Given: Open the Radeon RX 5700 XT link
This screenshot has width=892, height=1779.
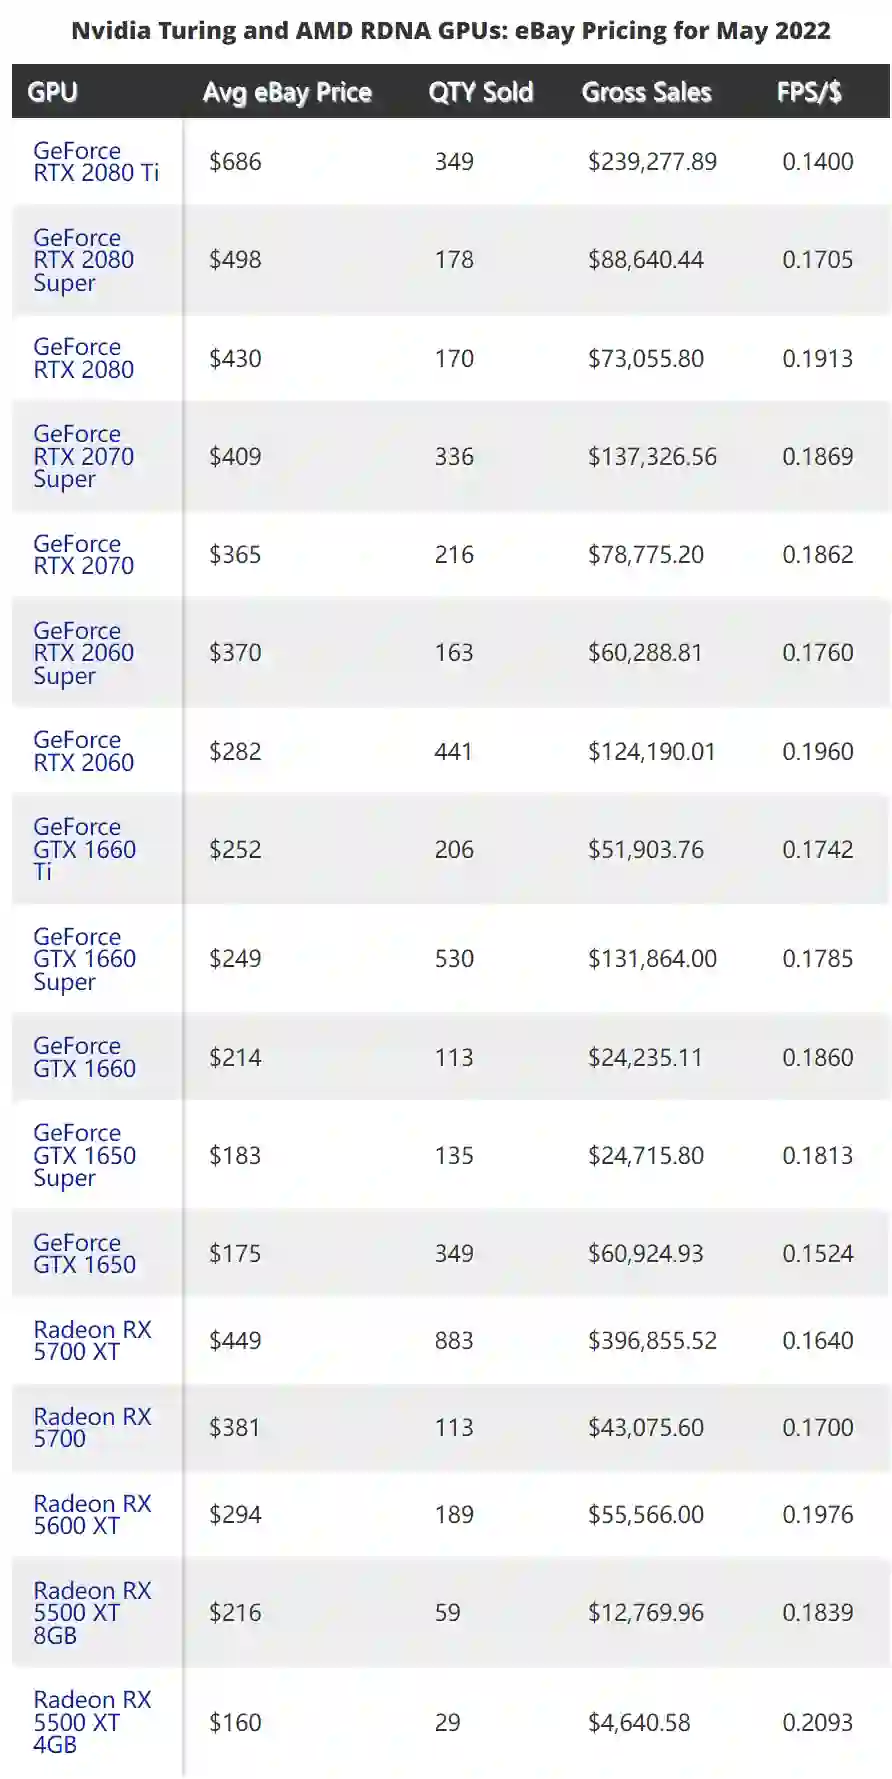Looking at the screenshot, I should (92, 1340).
